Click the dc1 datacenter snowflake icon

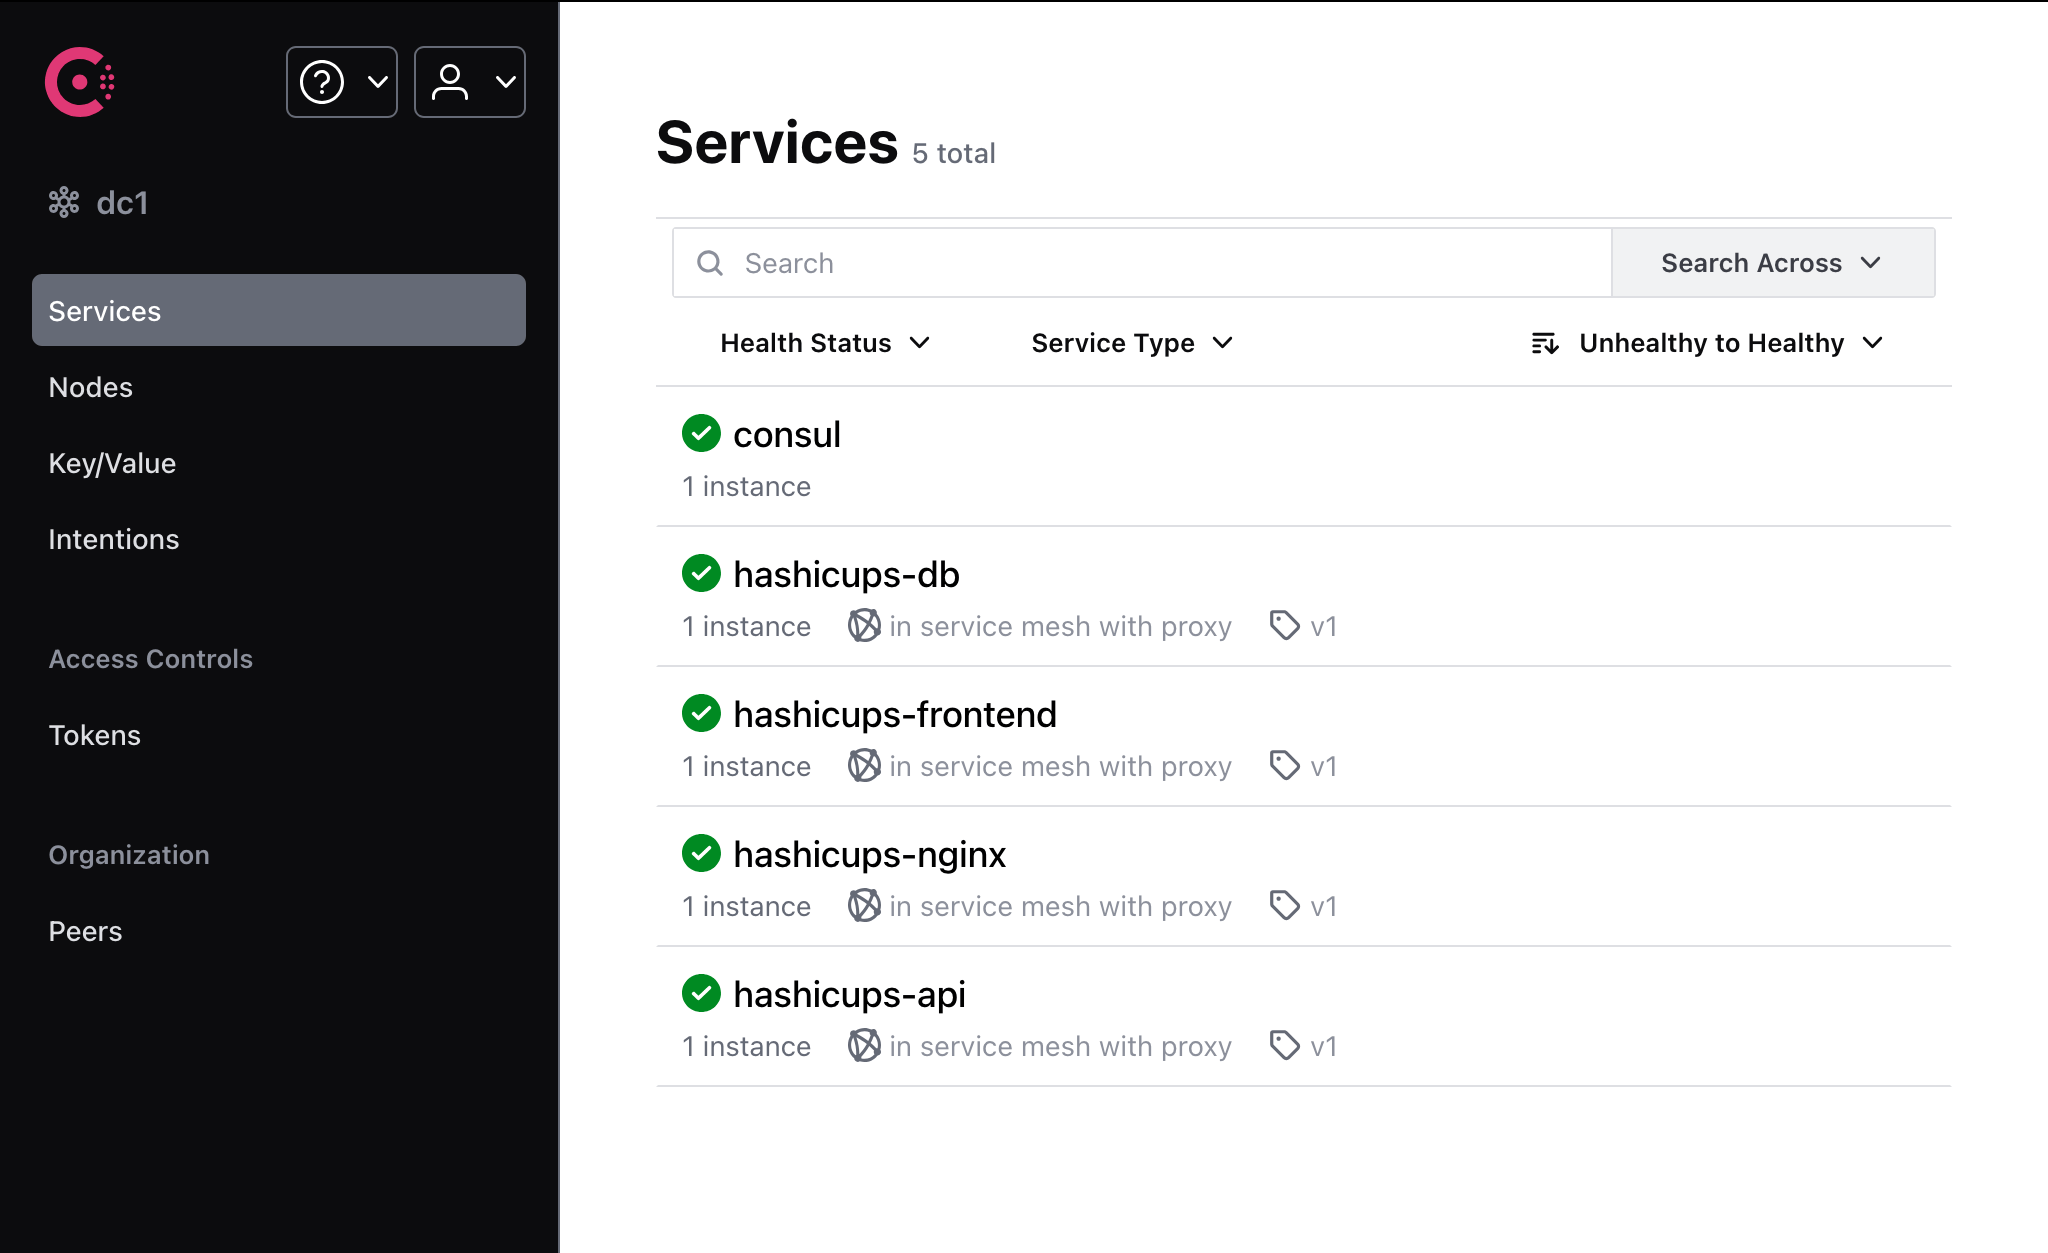65,202
